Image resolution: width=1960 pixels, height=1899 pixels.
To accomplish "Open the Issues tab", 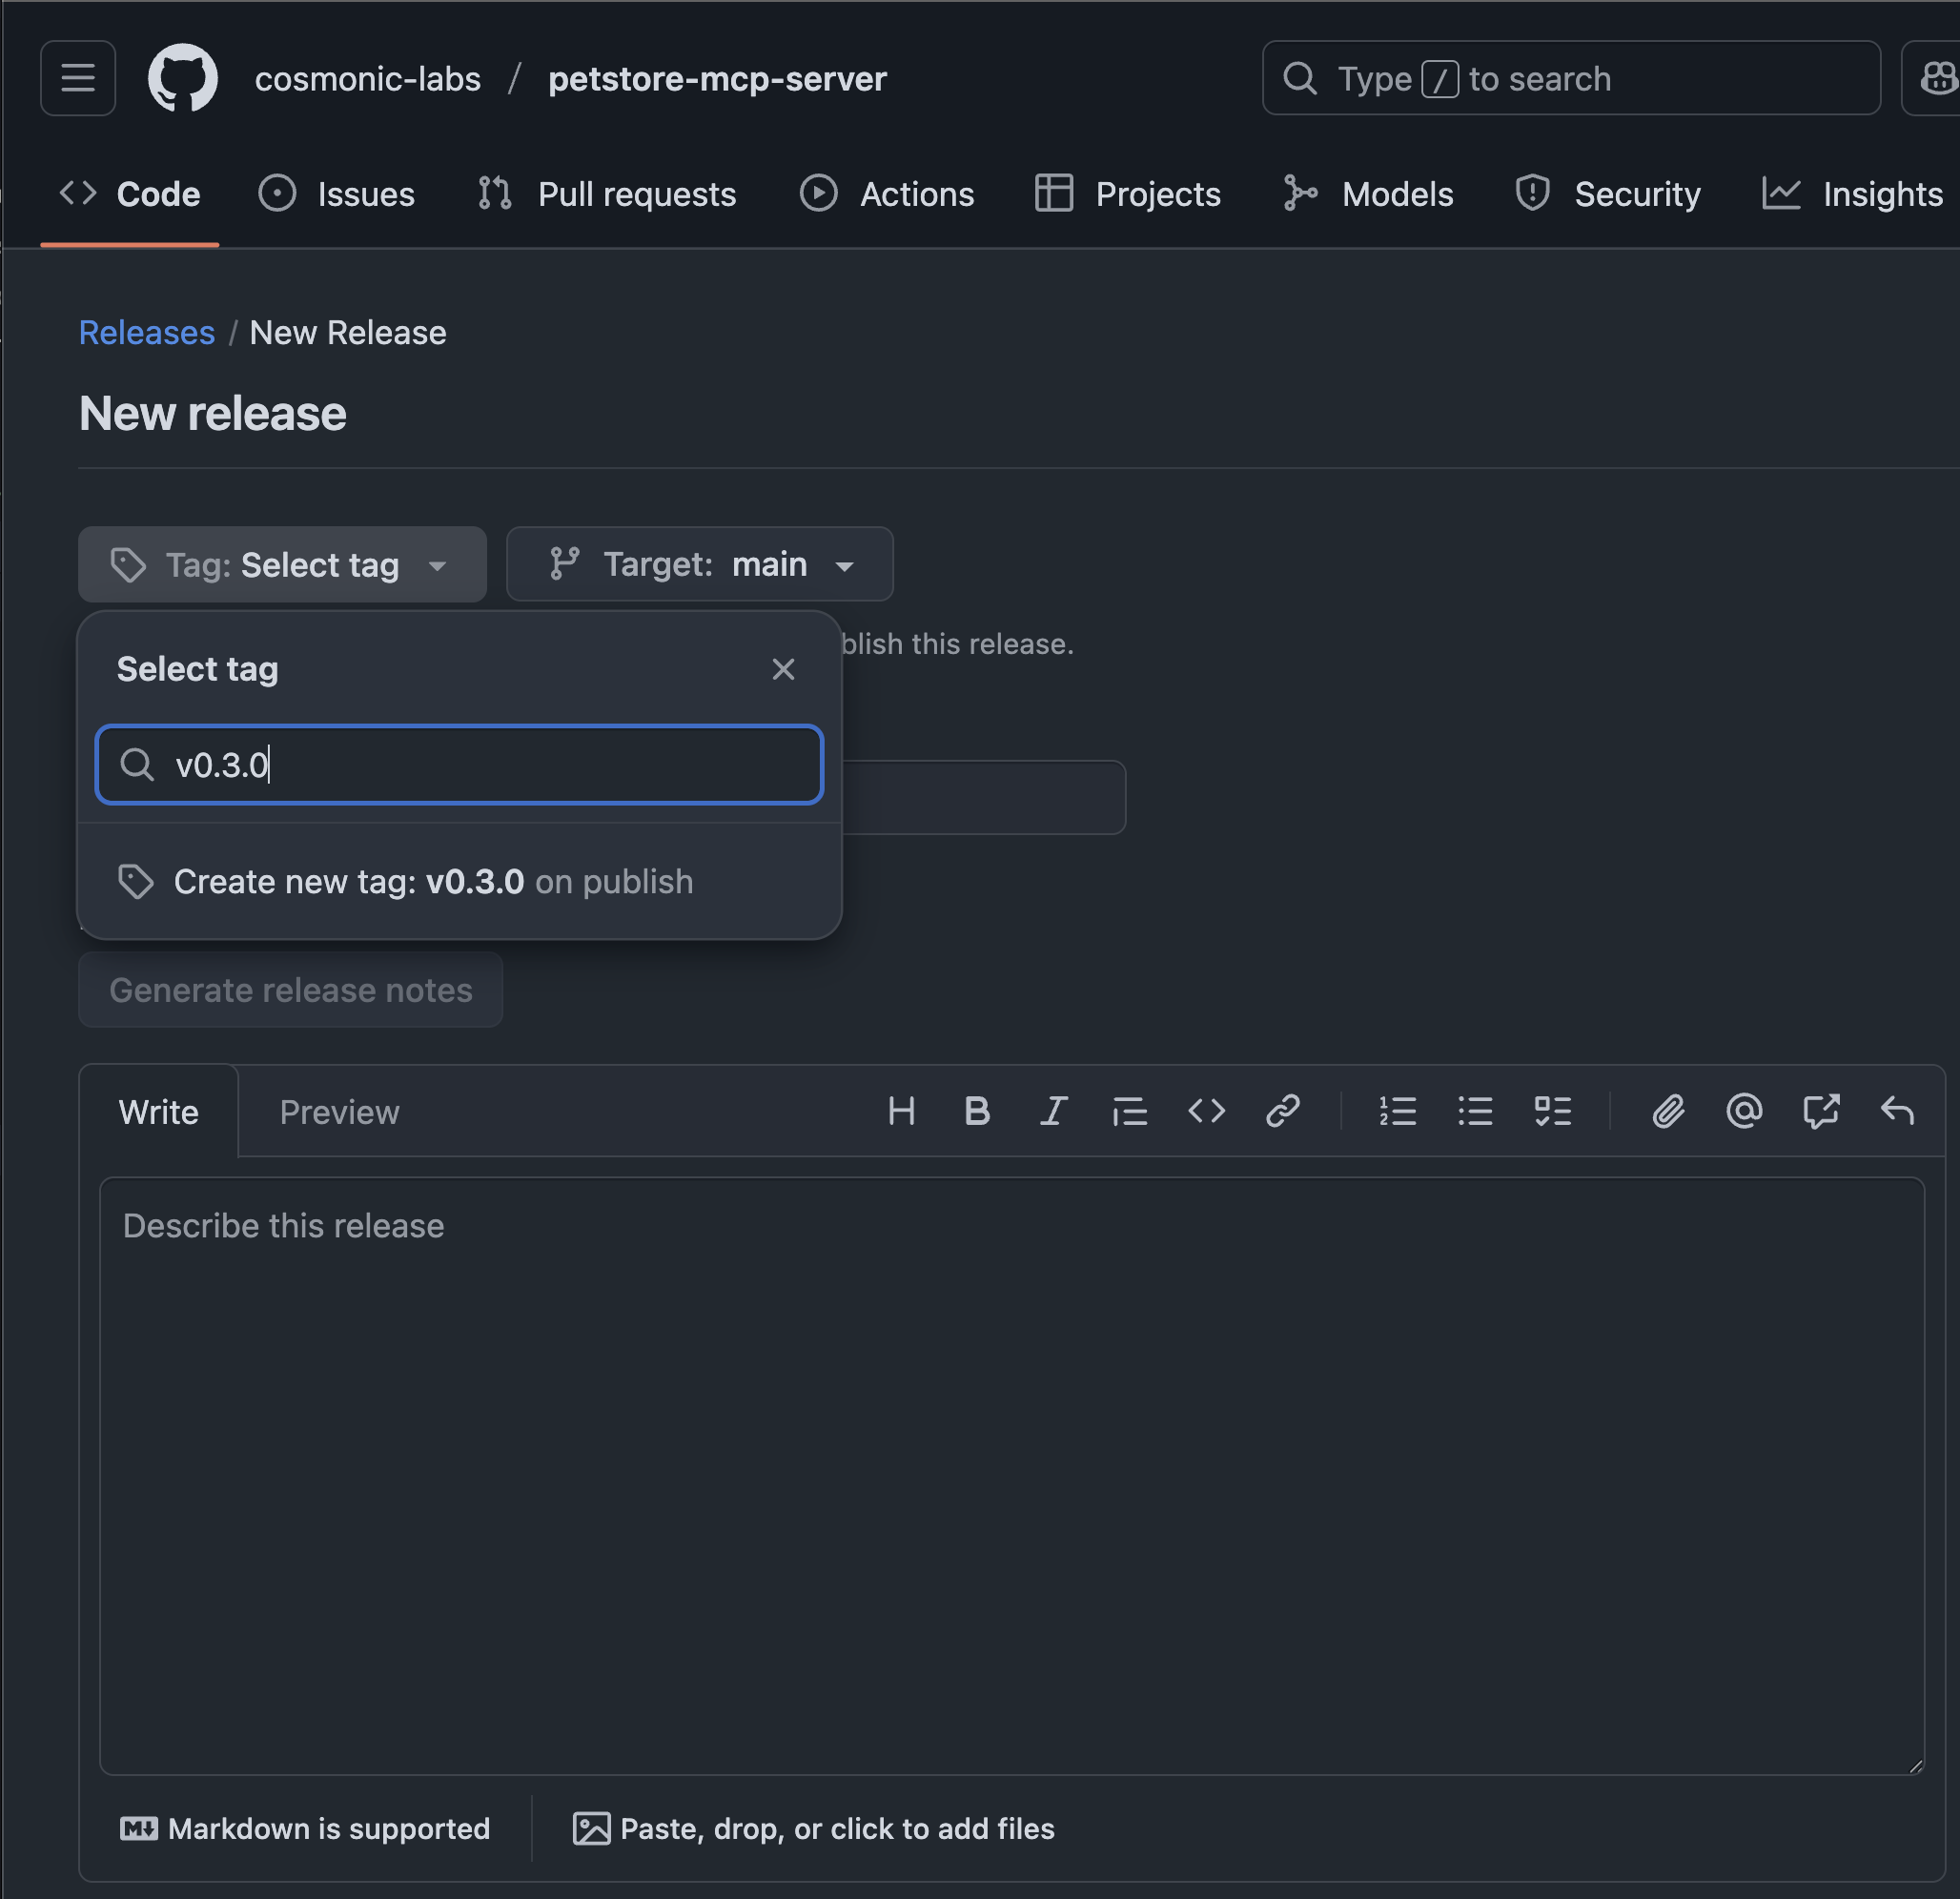I will [x=337, y=194].
